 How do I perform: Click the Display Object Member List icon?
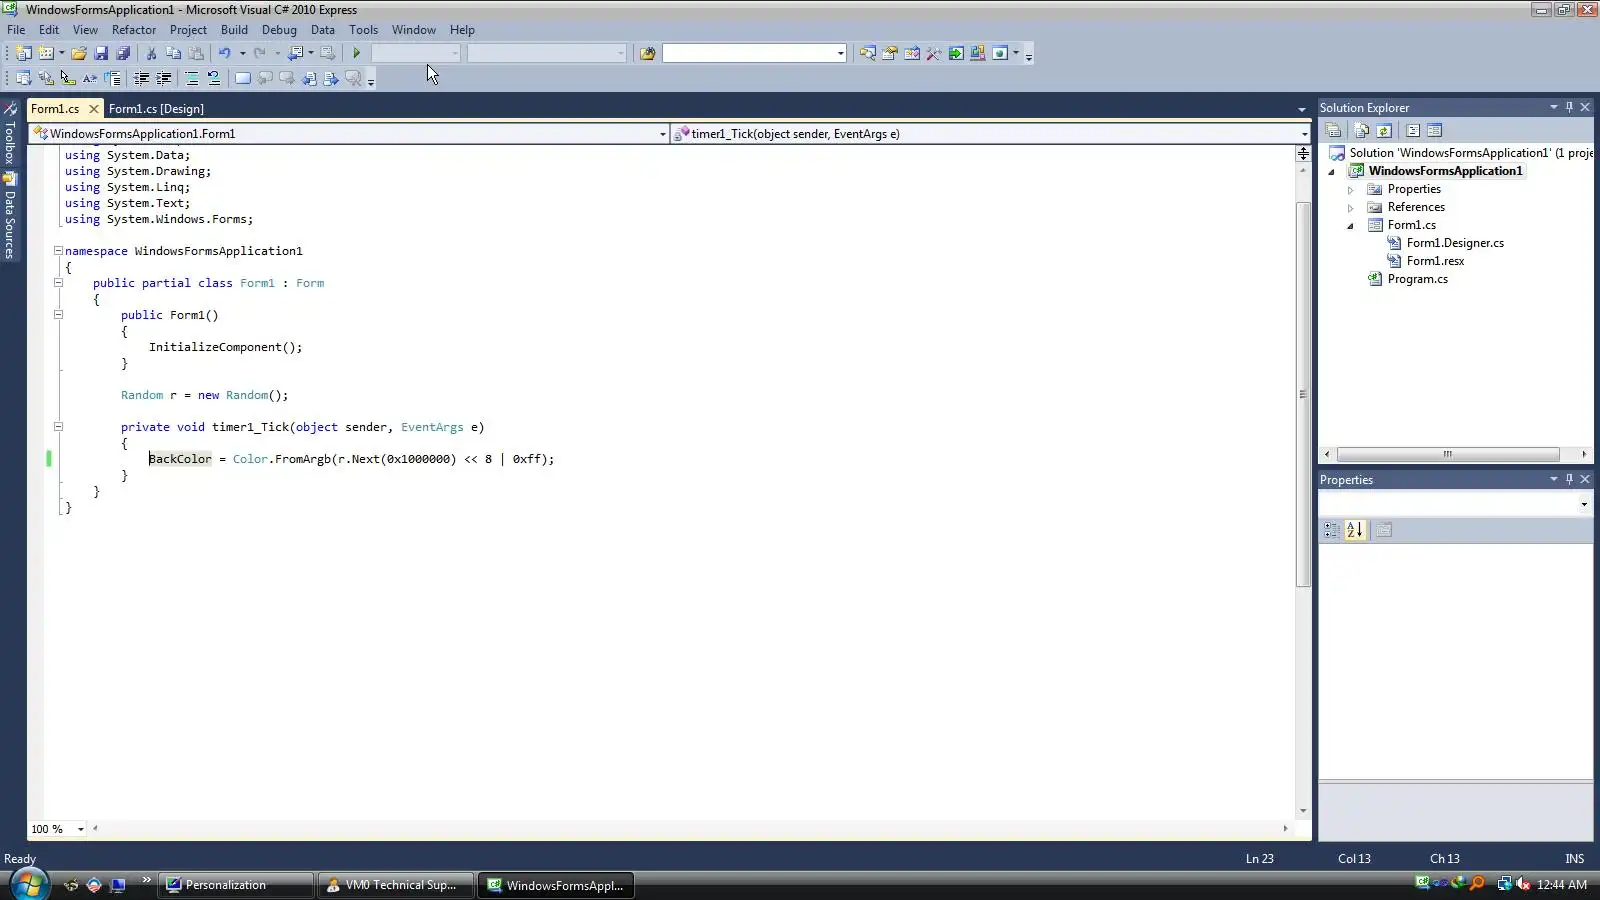(23, 78)
